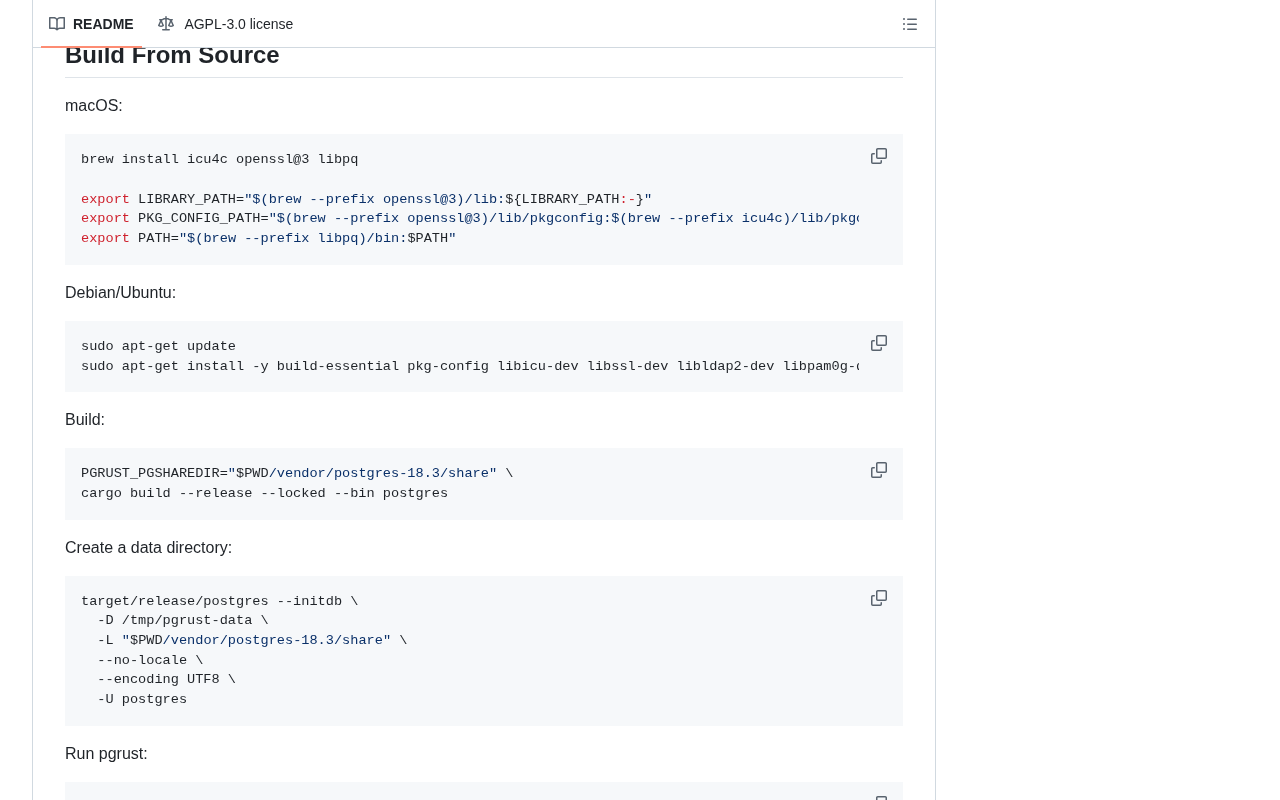Switch to the AGPL-3.0 license tab

226,24
